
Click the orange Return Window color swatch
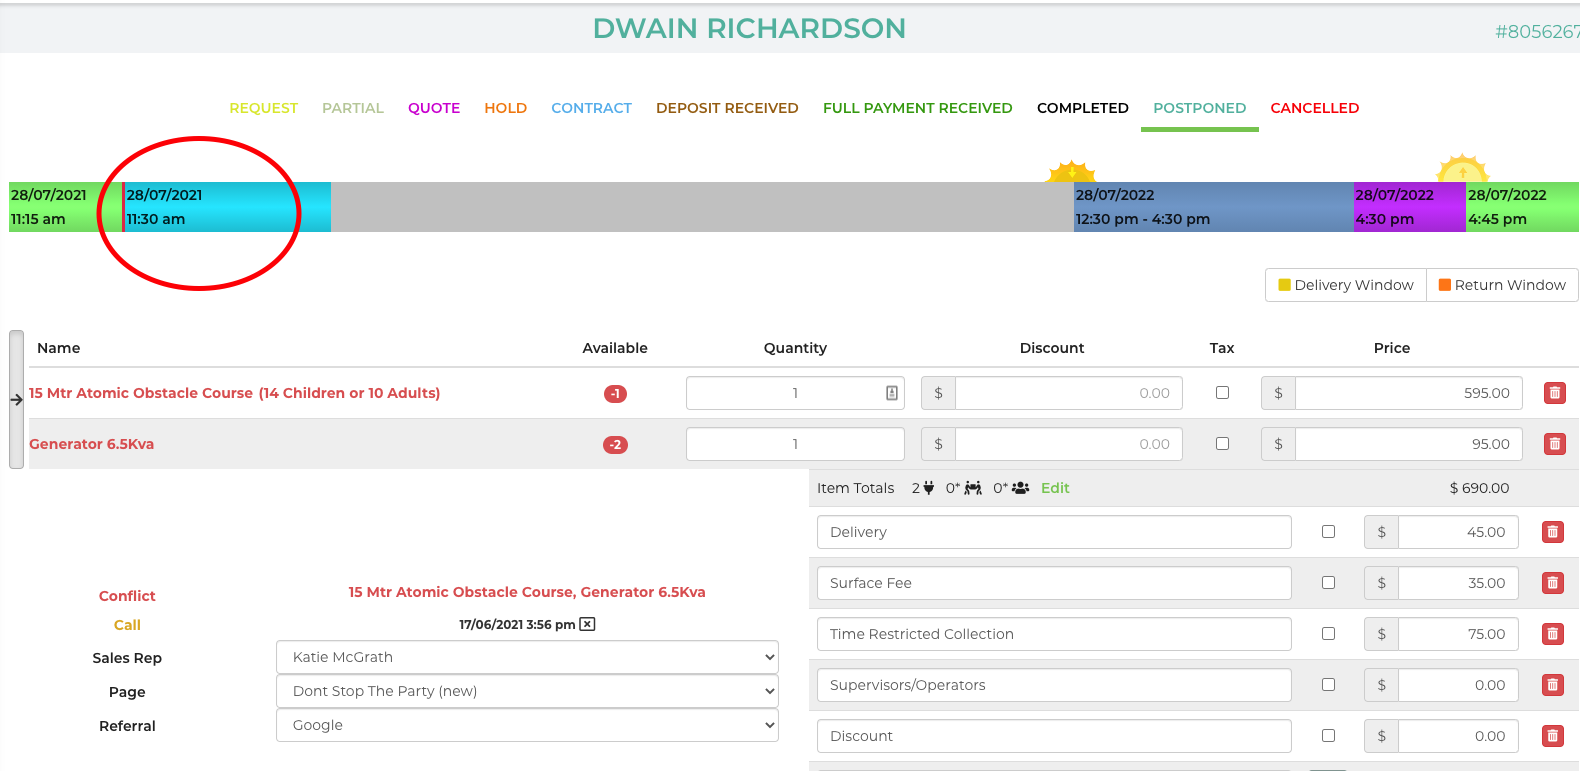coord(1444,285)
